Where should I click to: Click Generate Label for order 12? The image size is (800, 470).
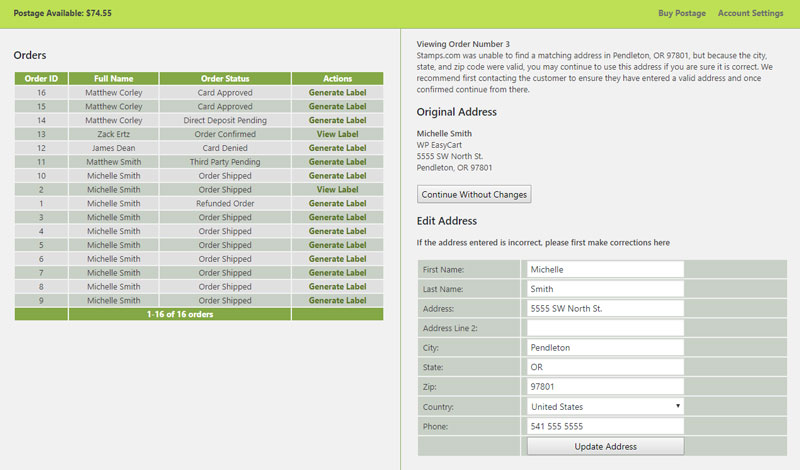point(337,148)
